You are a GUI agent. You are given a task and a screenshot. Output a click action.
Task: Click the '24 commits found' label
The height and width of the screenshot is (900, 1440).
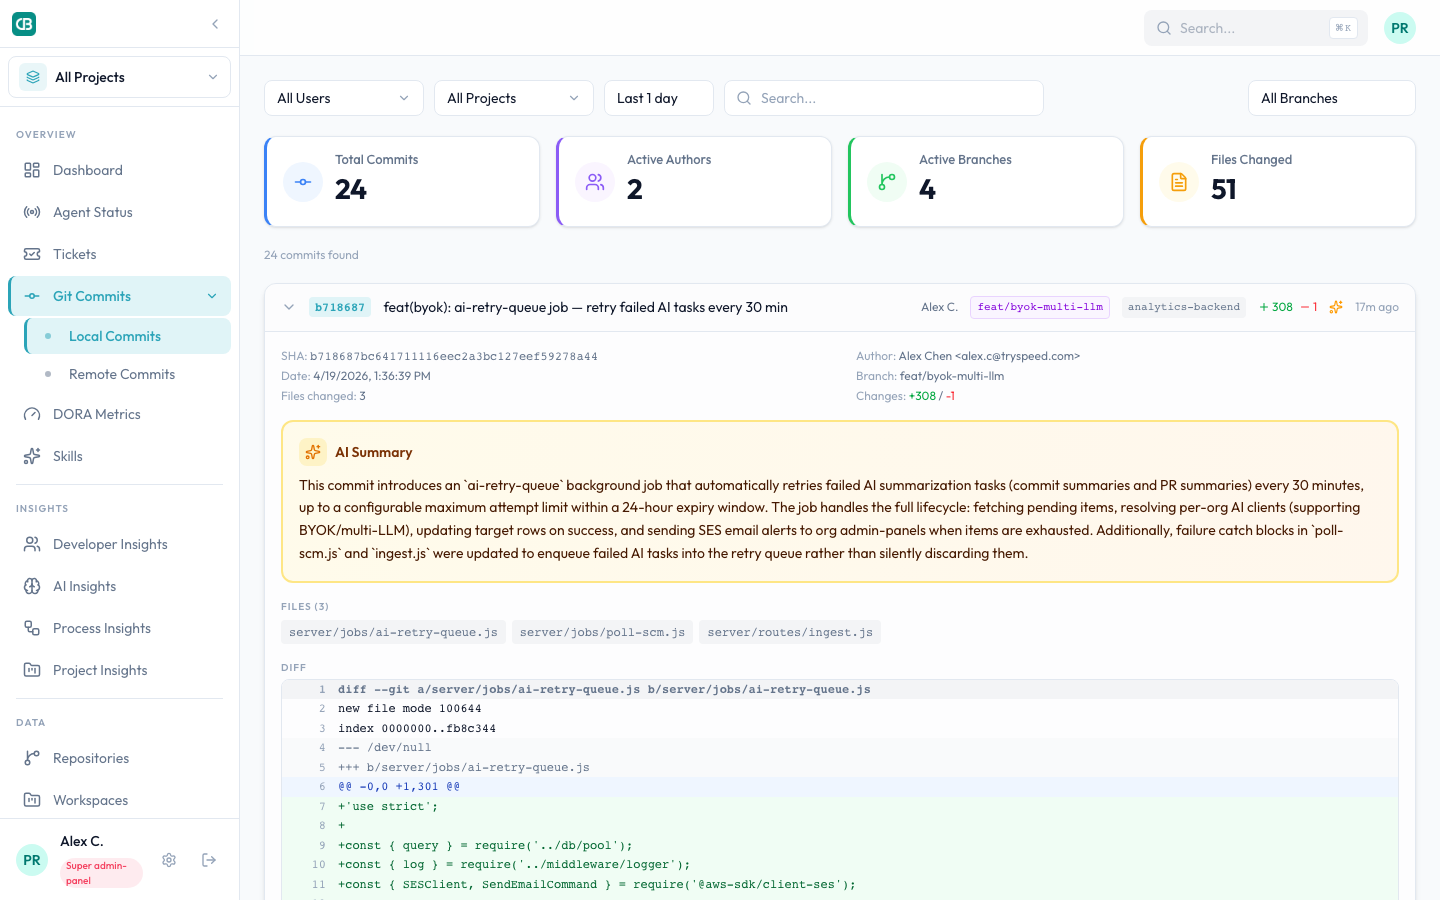(311, 255)
